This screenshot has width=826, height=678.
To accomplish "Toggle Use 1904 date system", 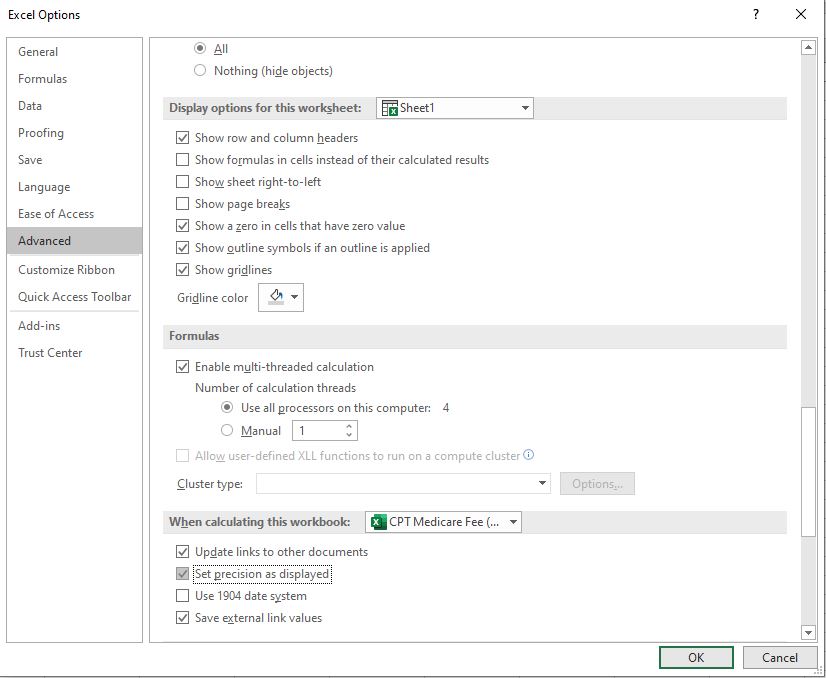I will tap(182, 596).
